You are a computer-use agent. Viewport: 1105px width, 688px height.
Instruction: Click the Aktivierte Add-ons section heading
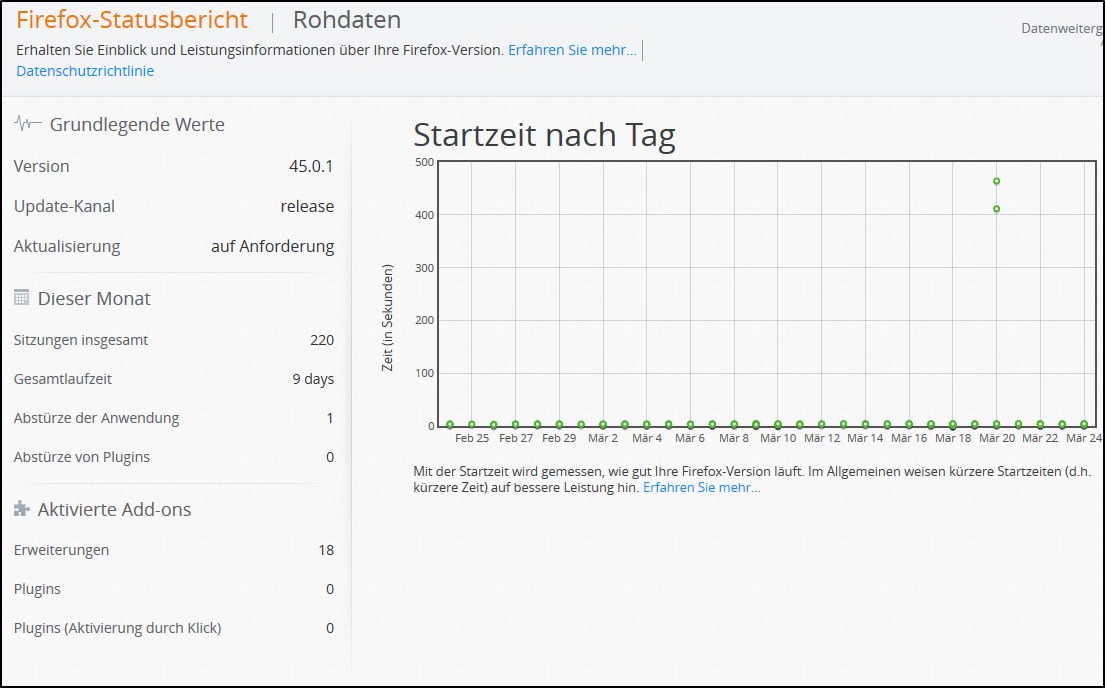[114, 509]
